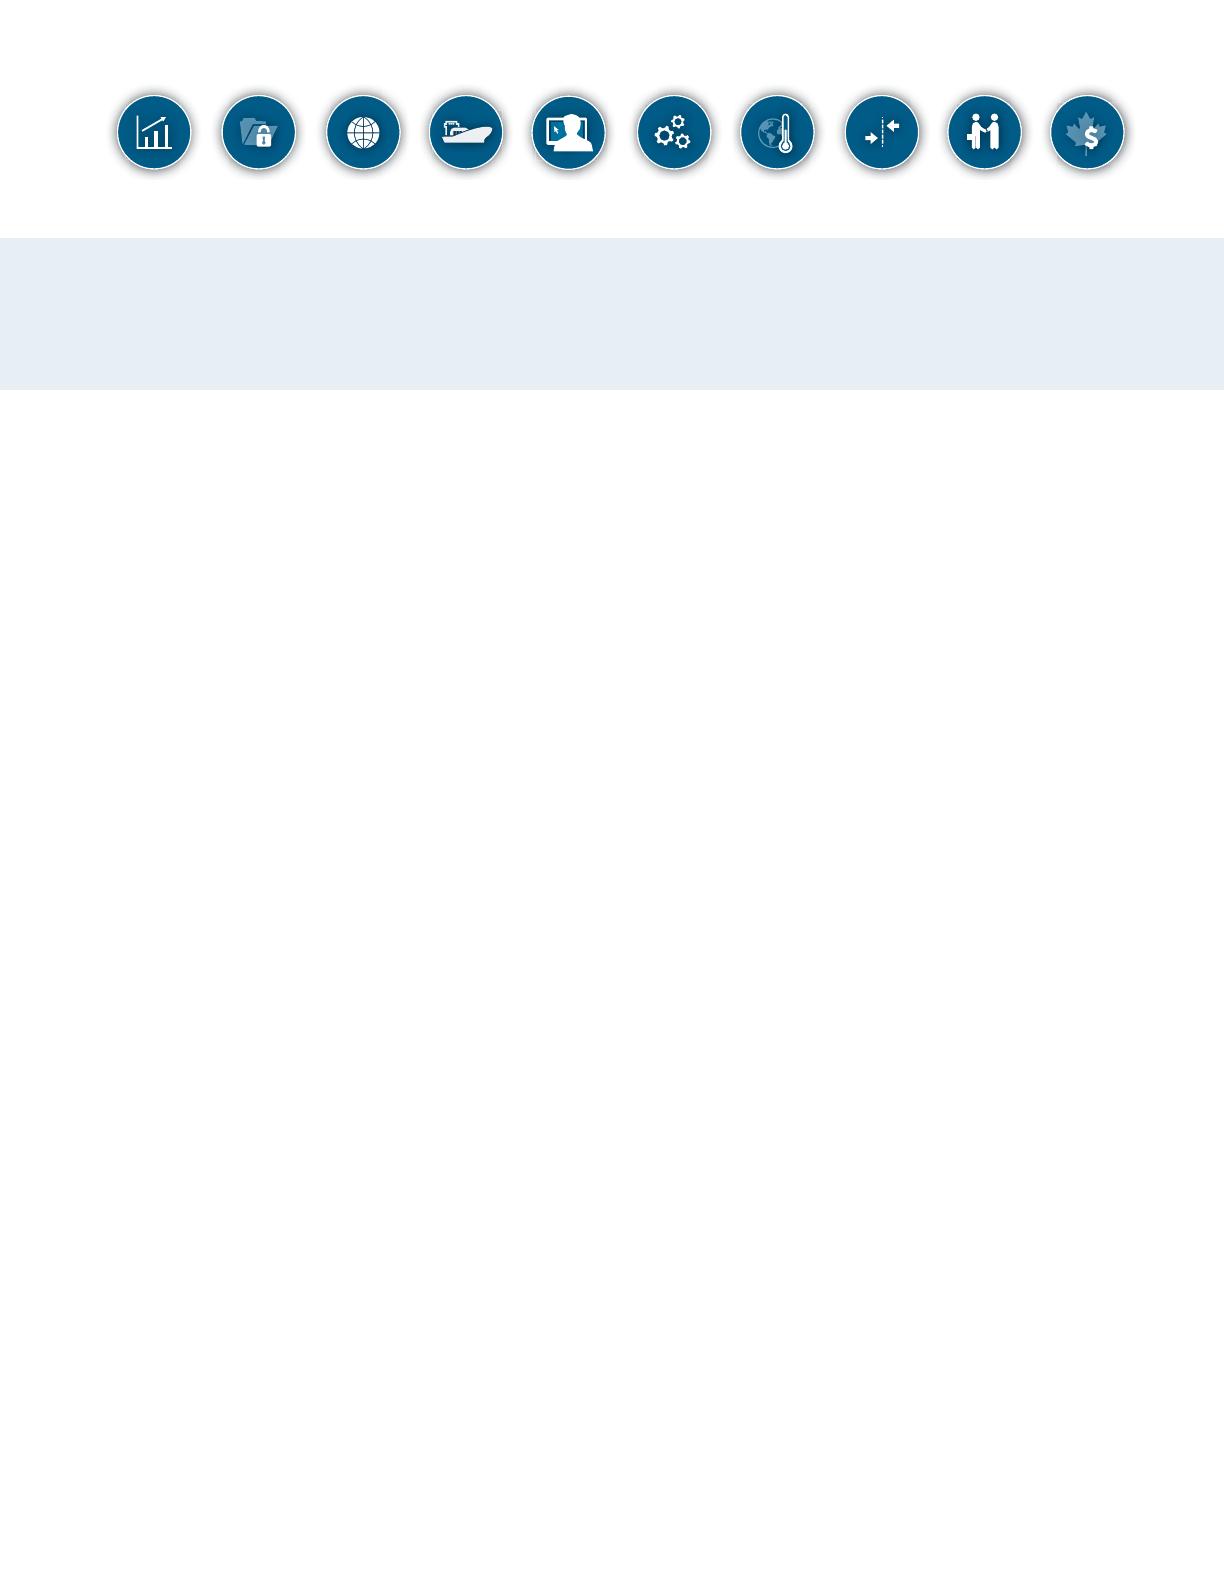Choose the padlock folder security circle
Image resolution: width=1224 pixels, height=1584 pixels.
[259, 132]
